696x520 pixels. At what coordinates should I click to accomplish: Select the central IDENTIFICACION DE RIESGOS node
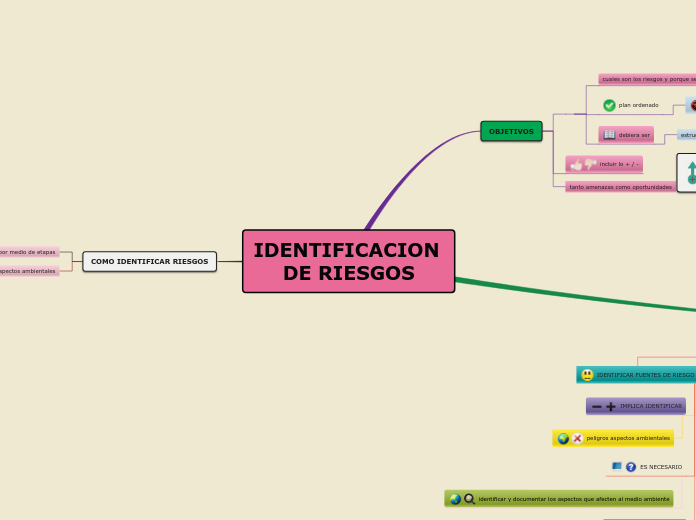tap(348, 261)
